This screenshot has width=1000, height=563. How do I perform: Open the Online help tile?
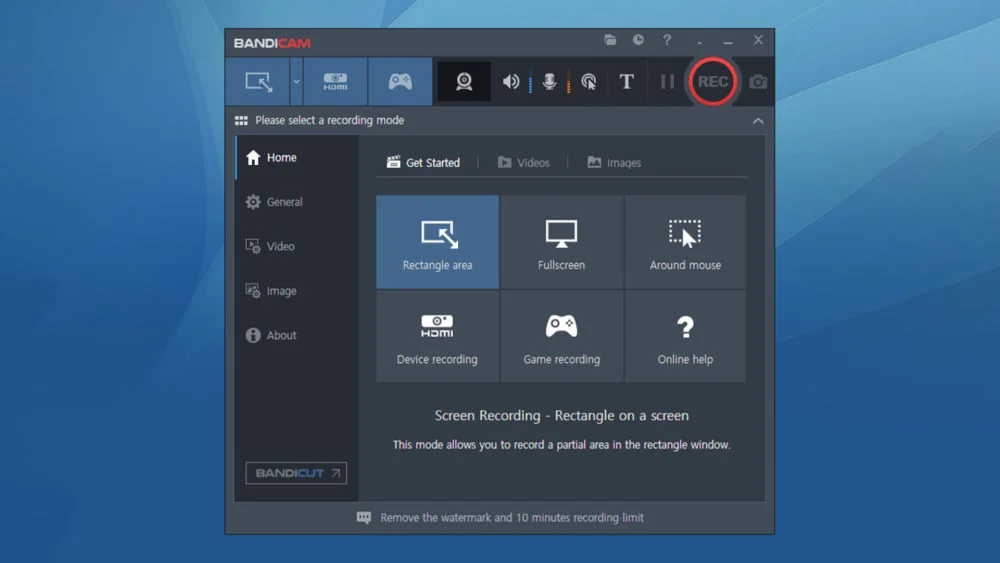point(685,337)
